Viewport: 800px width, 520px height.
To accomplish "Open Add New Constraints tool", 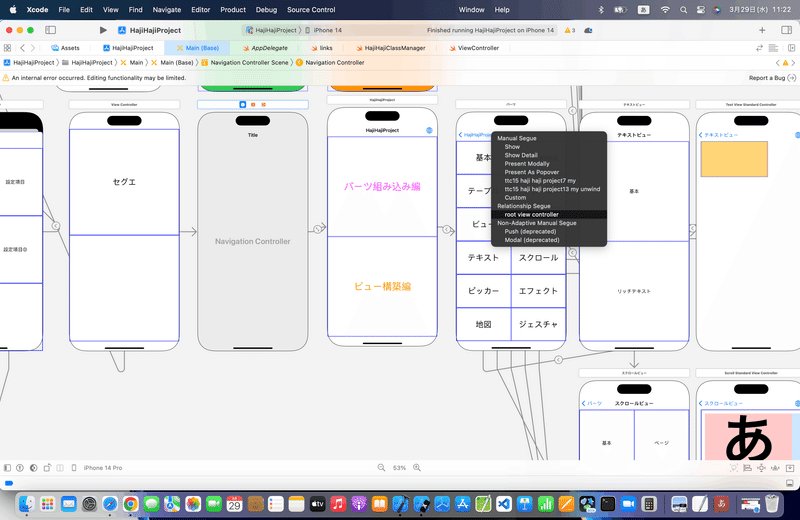I will tap(761, 467).
